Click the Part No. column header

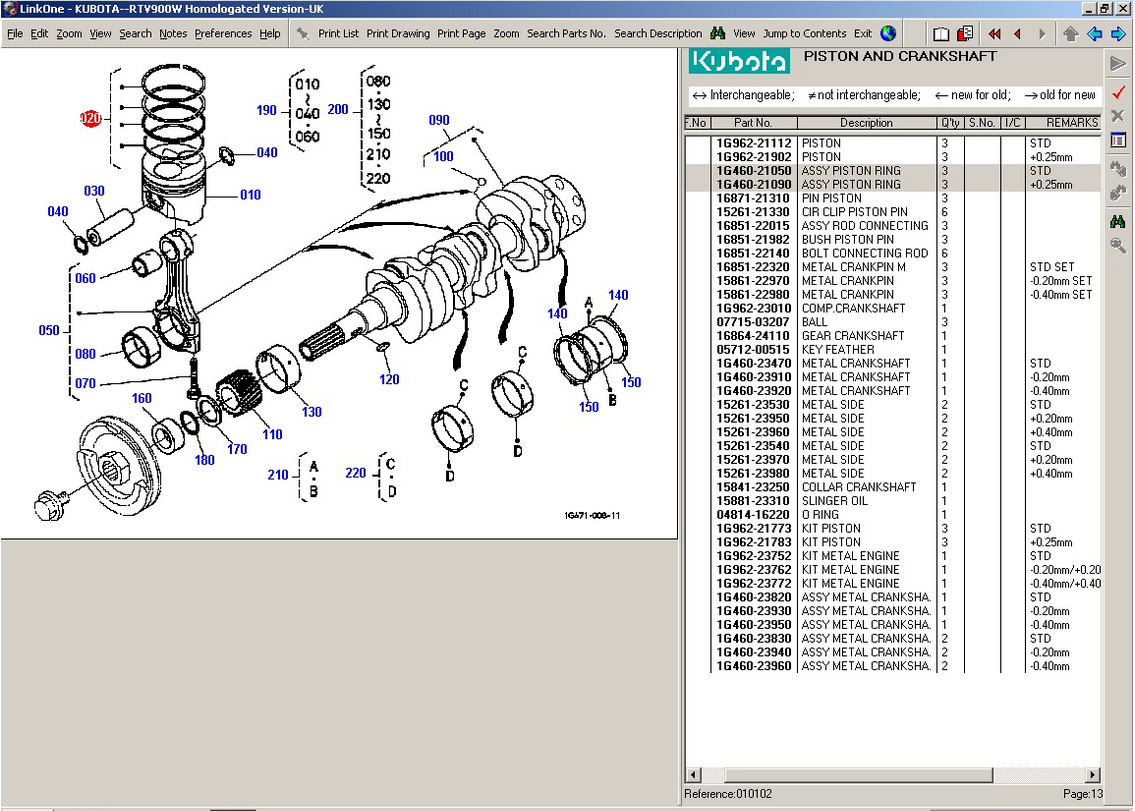click(753, 123)
